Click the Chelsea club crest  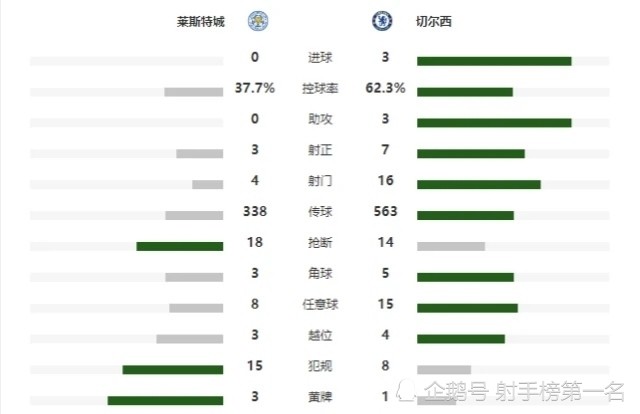pos(382,21)
